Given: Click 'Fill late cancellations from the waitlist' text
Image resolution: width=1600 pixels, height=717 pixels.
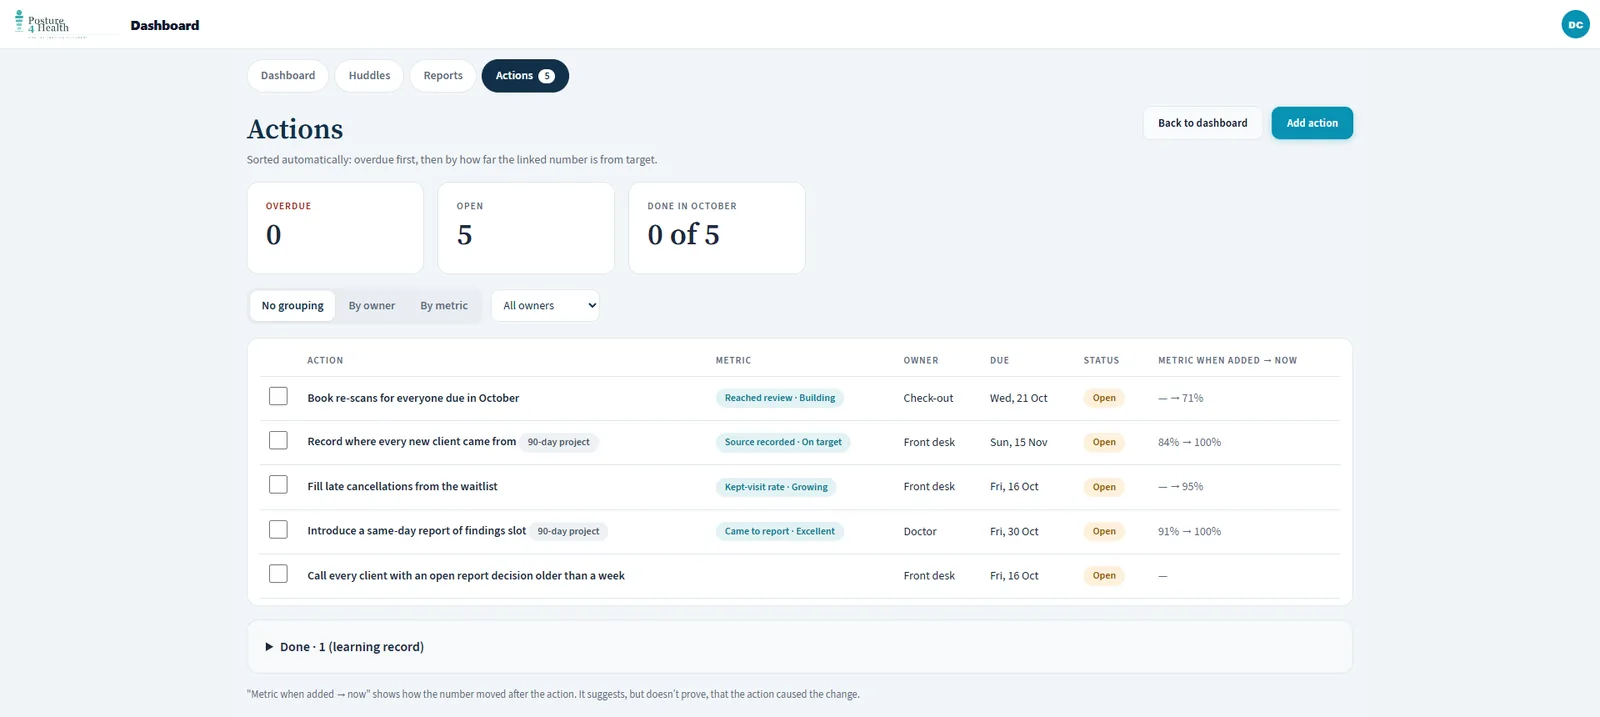Looking at the screenshot, I should [402, 486].
